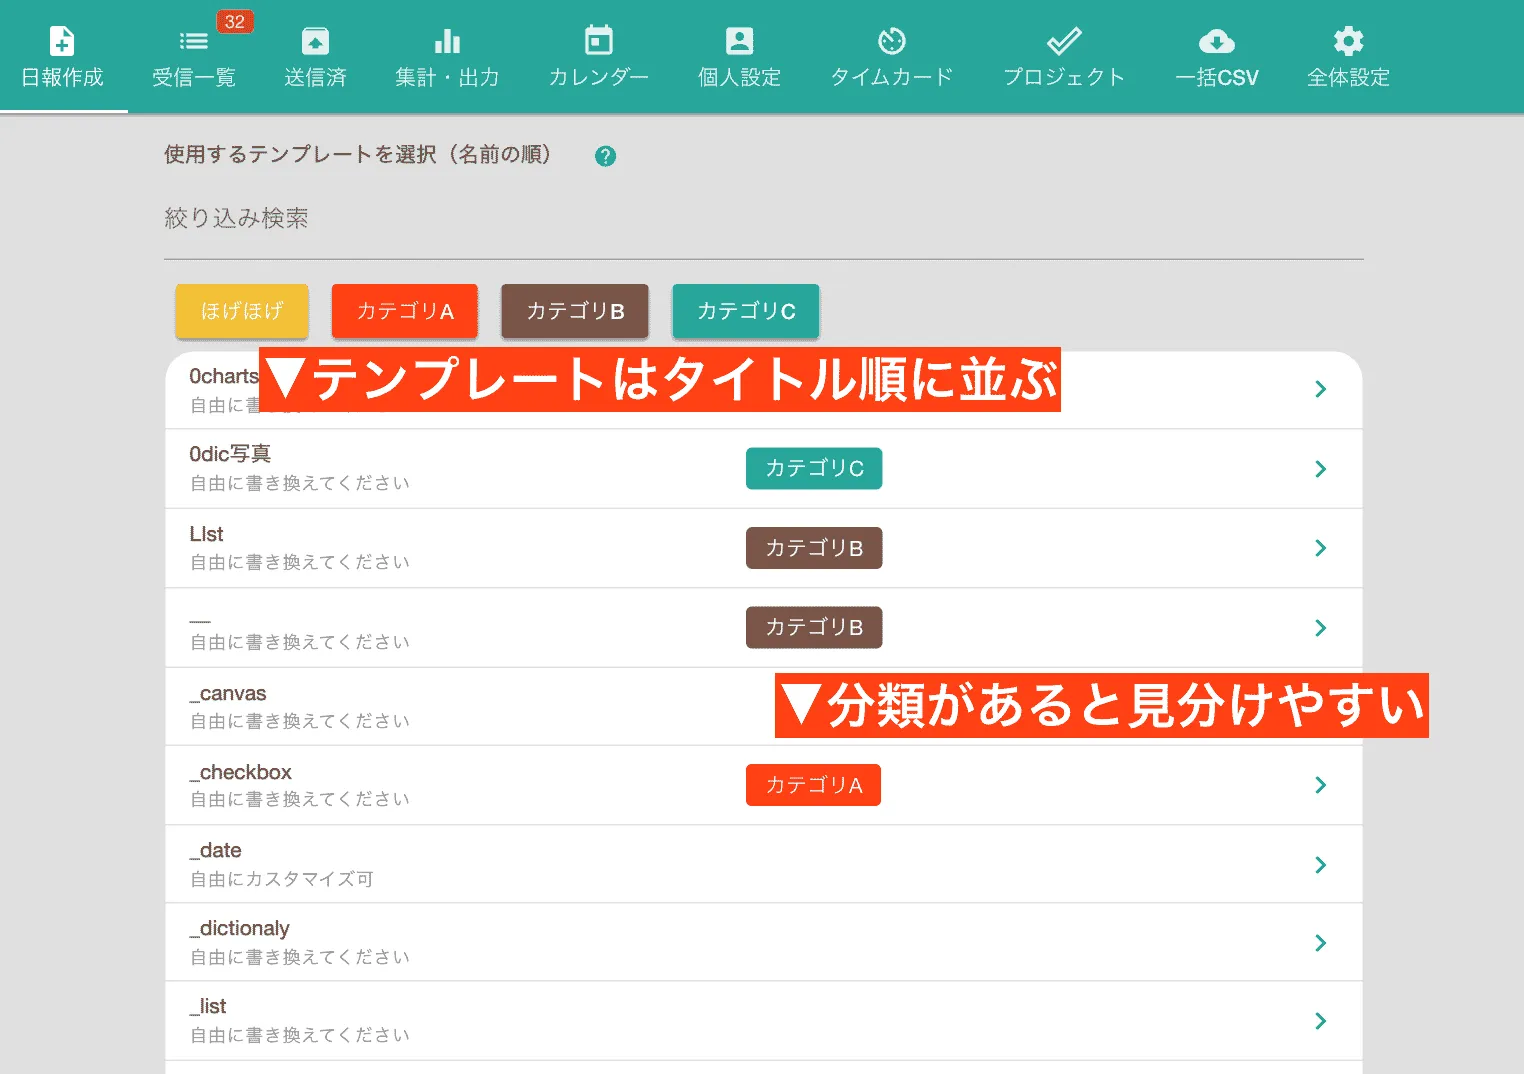Expand the 0dic写真 template row
1524x1074 pixels.
pyautogui.click(x=1320, y=468)
